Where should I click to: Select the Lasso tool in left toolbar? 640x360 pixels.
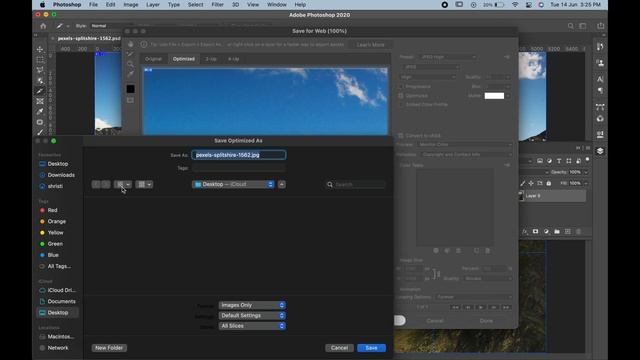coord(40,70)
